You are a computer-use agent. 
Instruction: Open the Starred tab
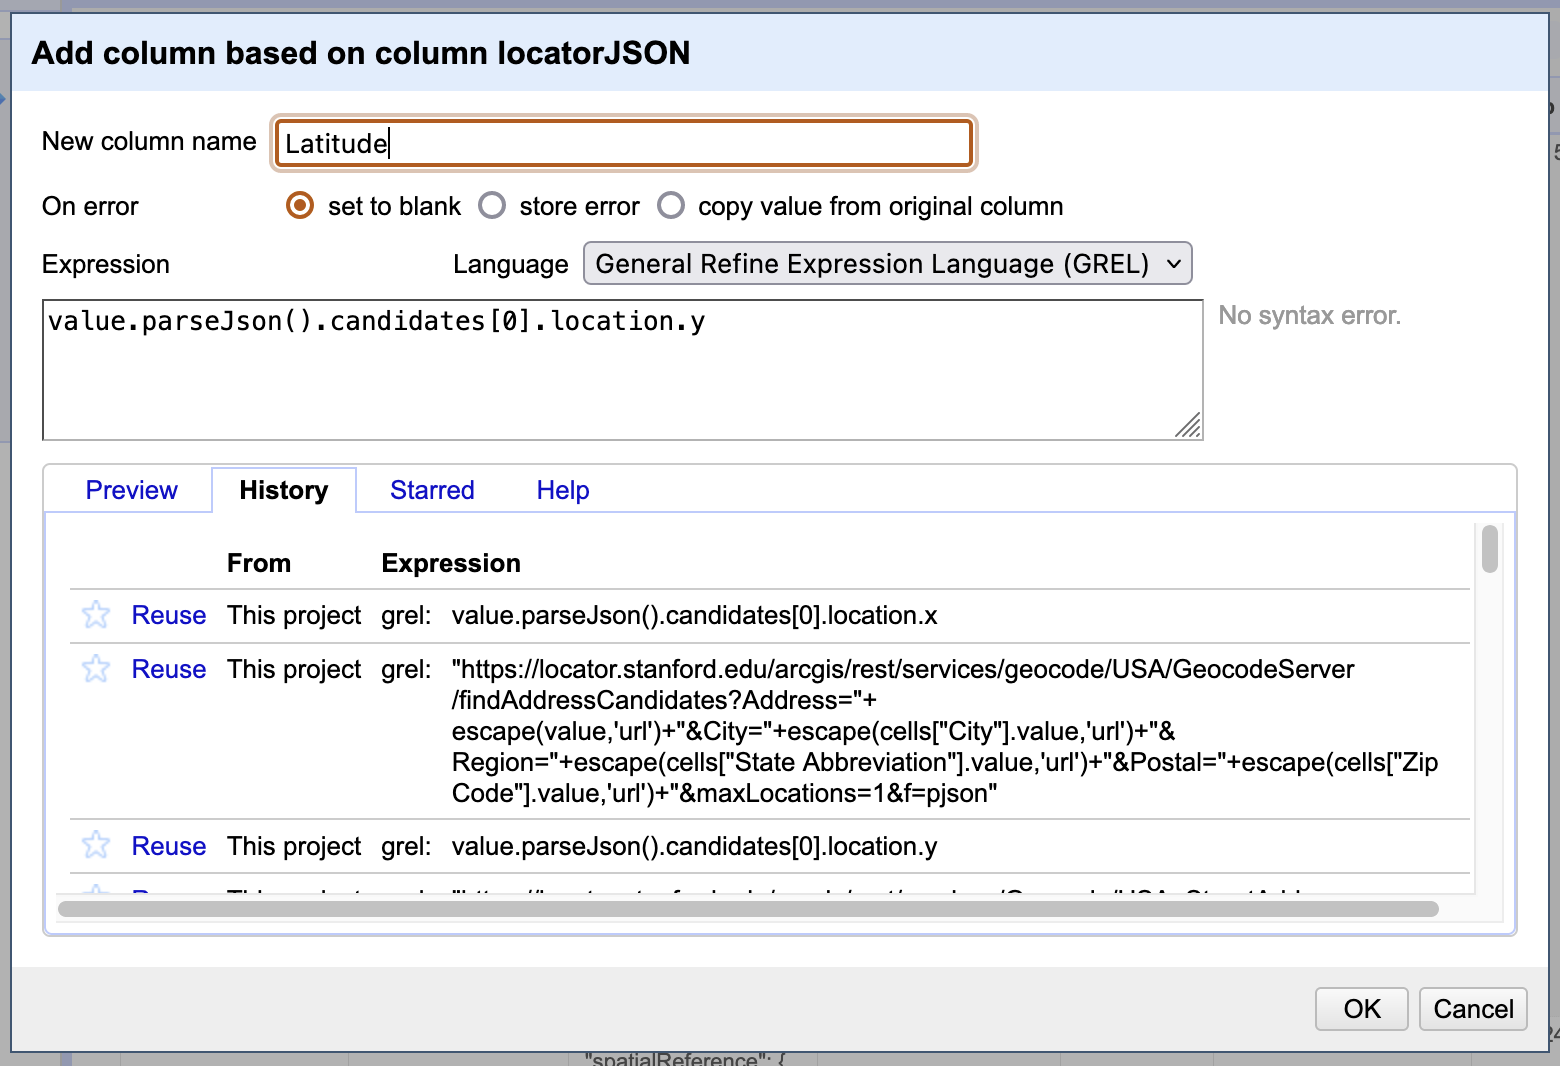point(432,490)
